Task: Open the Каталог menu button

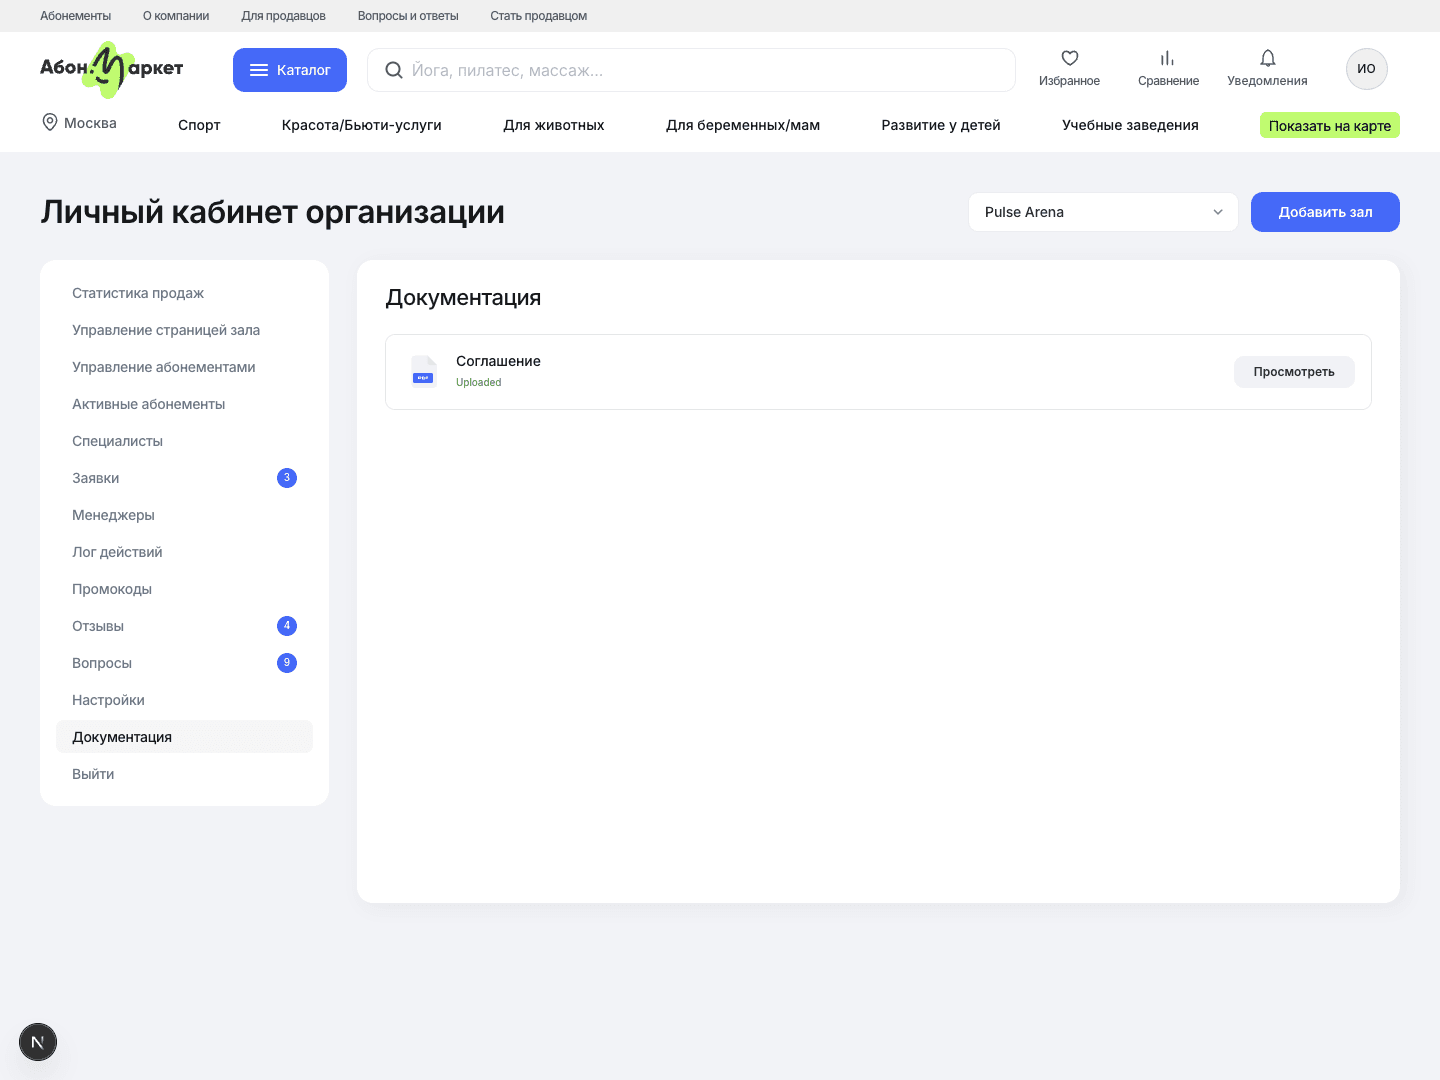Action: point(290,70)
